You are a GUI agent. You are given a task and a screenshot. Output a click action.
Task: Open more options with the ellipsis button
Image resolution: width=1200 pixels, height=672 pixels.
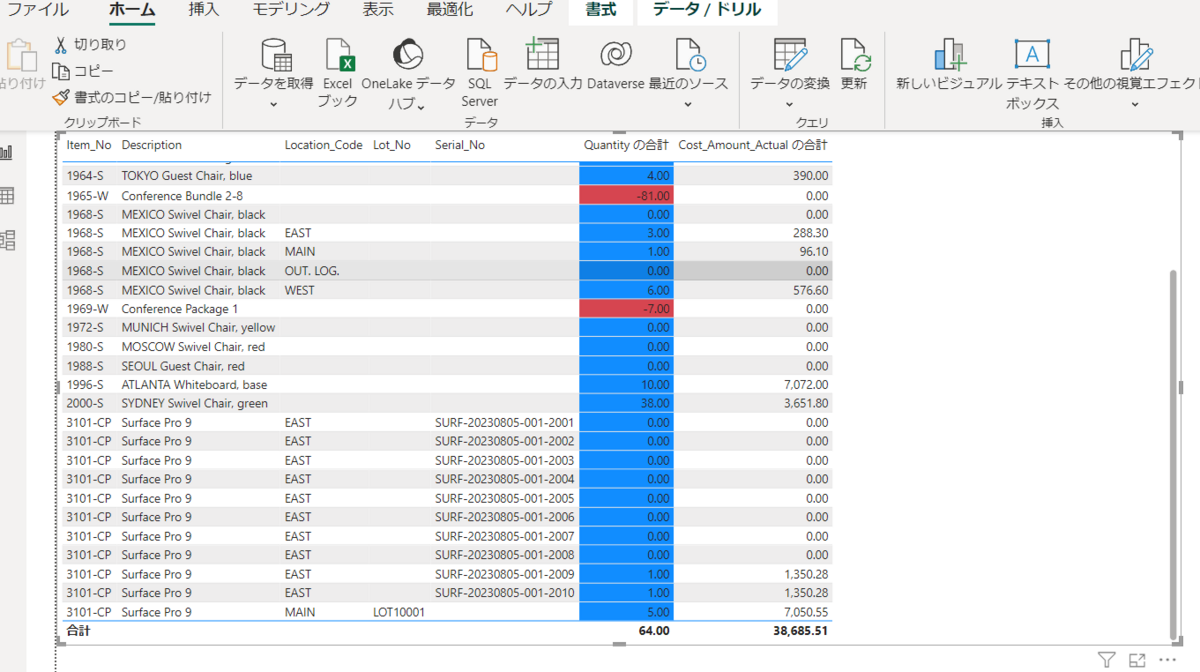(1168, 660)
